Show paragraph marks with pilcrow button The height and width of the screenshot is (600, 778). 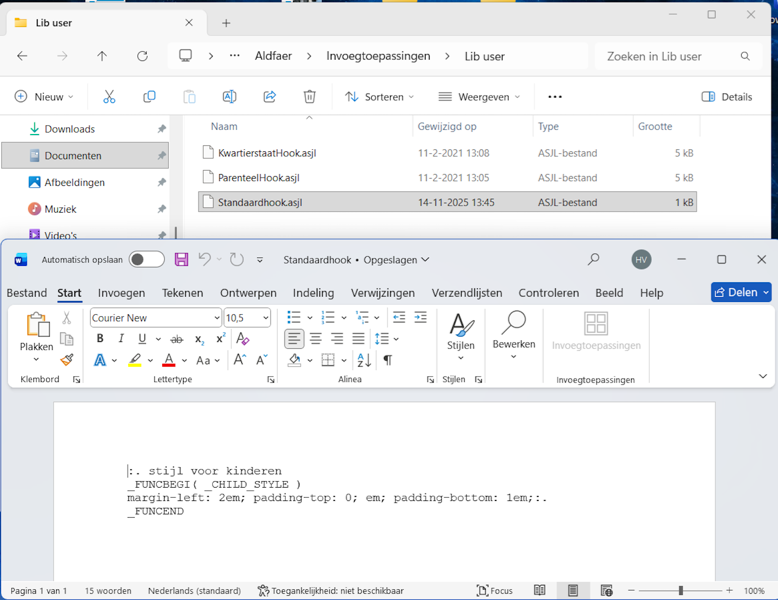388,360
